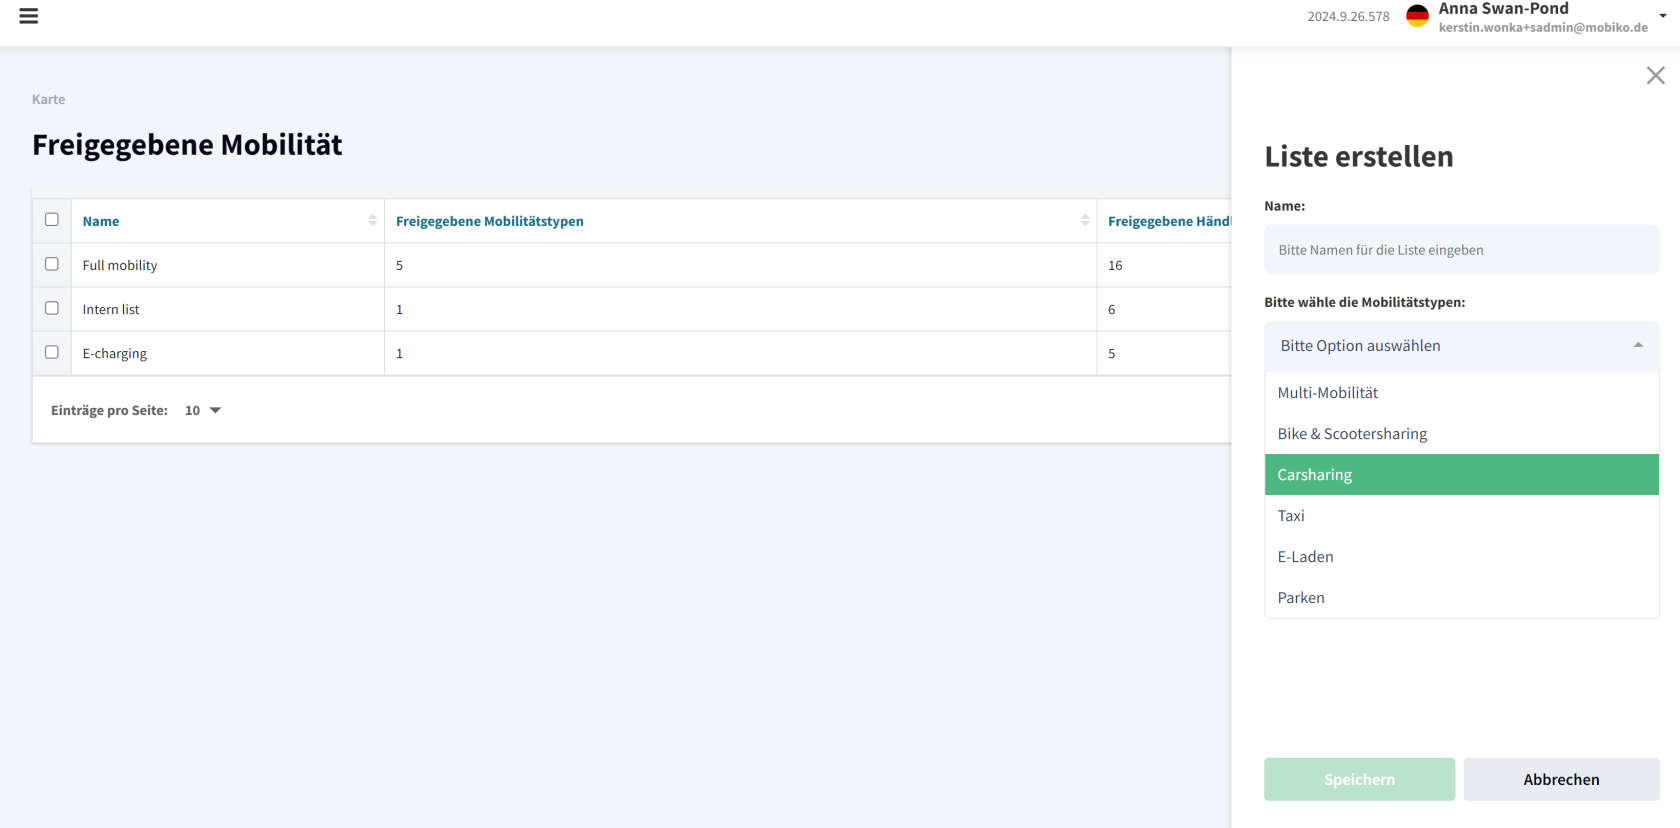Click the Abbrechen button
This screenshot has height=828, width=1680.
tap(1560, 780)
